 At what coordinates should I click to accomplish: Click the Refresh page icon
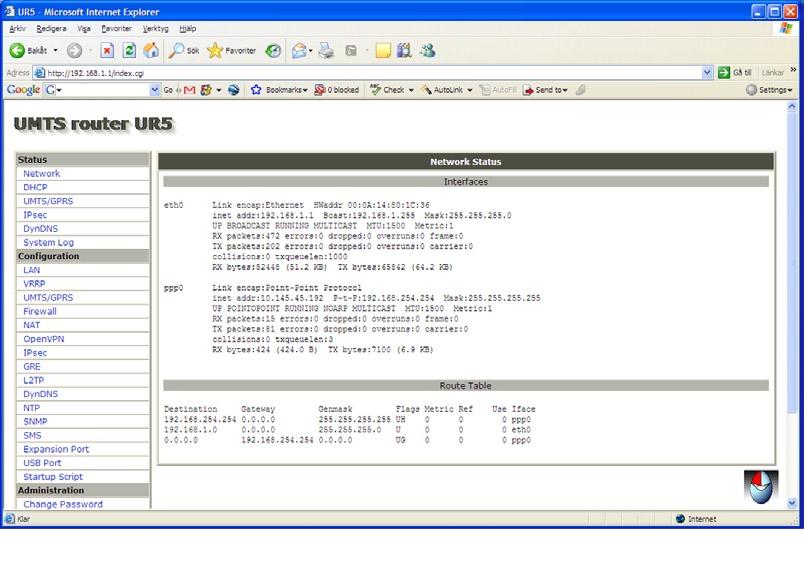coord(129,50)
